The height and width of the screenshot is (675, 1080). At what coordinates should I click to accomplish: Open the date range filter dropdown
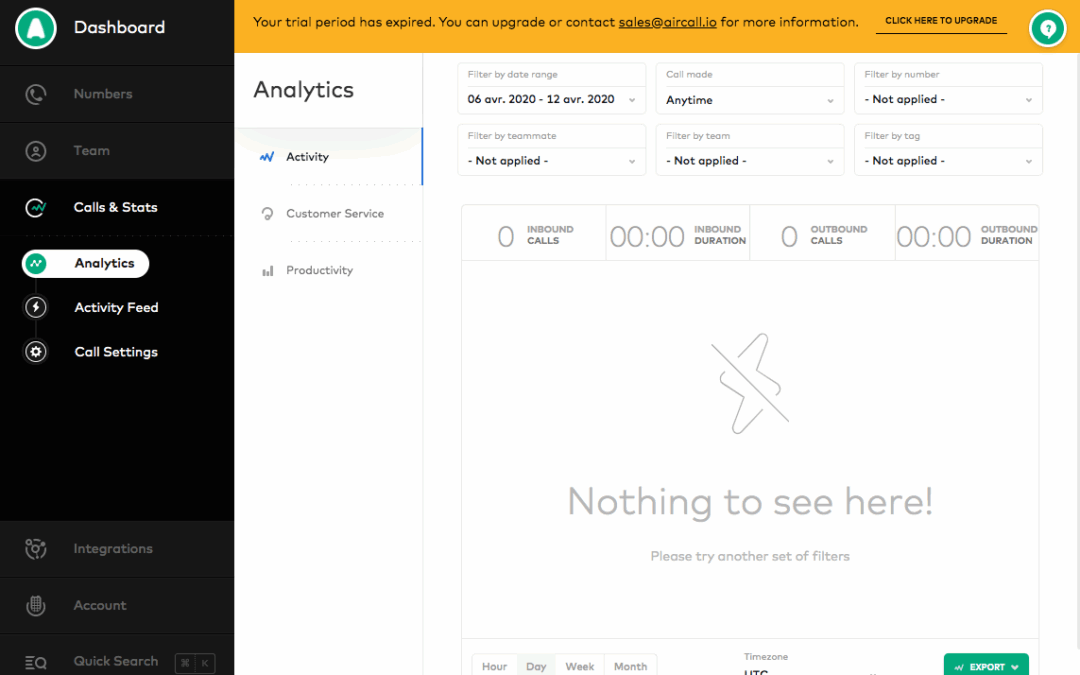(551, 99)
